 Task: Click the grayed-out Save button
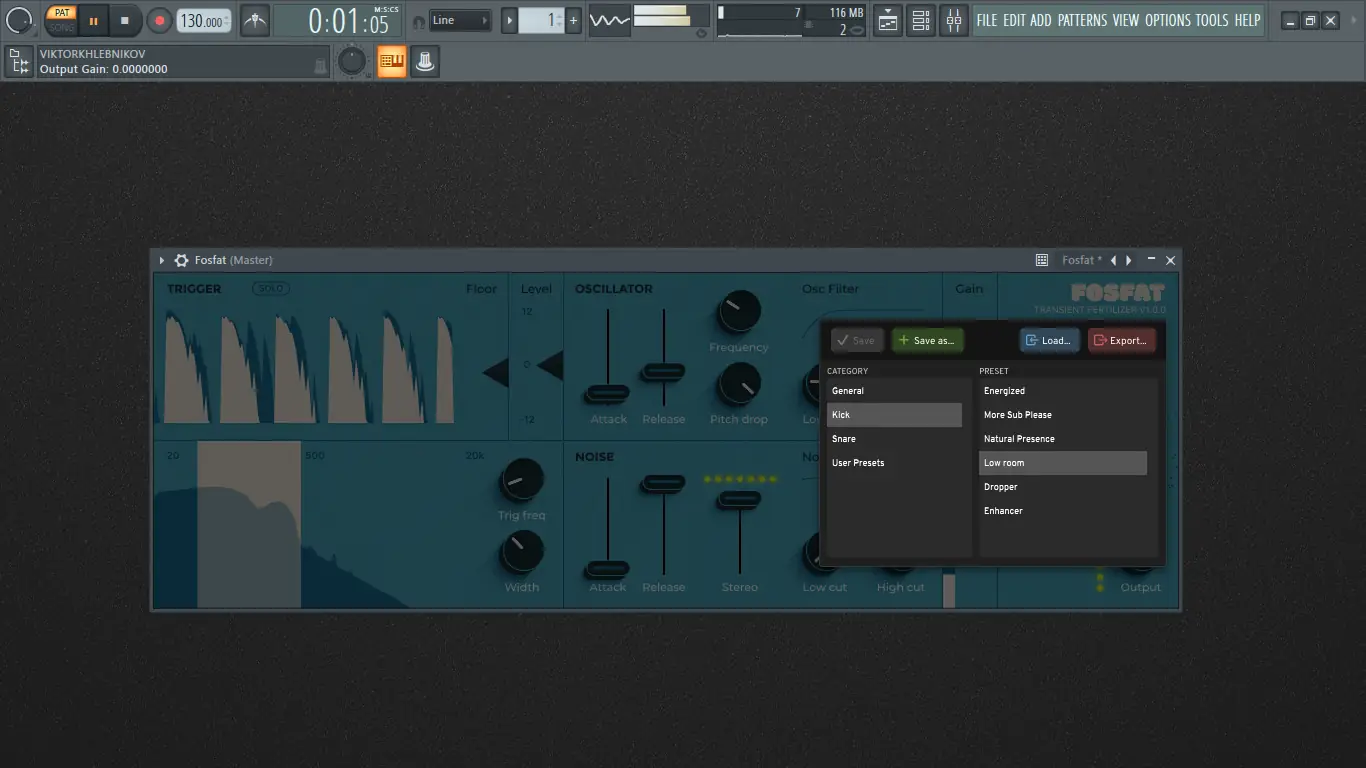pos(856,340)
